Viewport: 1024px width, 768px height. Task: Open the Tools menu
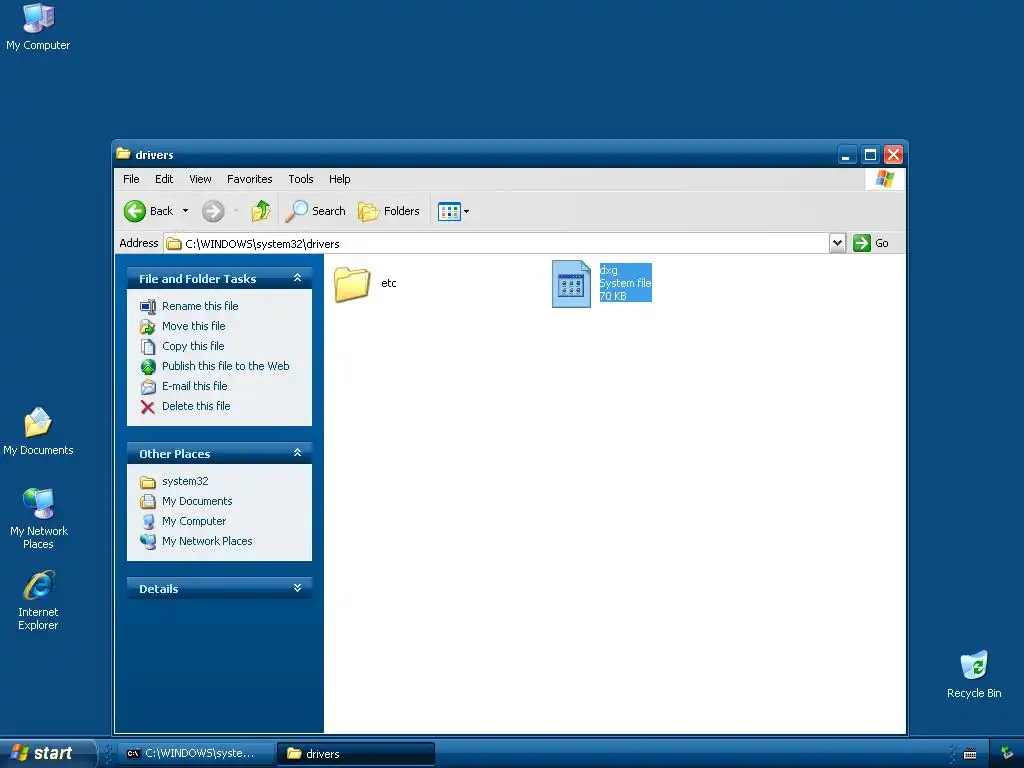(x=300, y=179)
